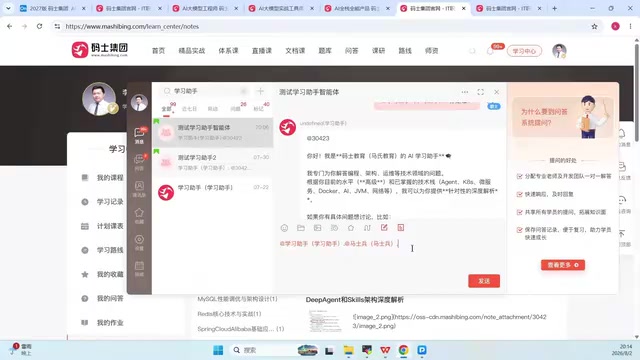Click the chat search field containing 学习助手
Screen dimensions: 640x360
click(x=205, y=91)
